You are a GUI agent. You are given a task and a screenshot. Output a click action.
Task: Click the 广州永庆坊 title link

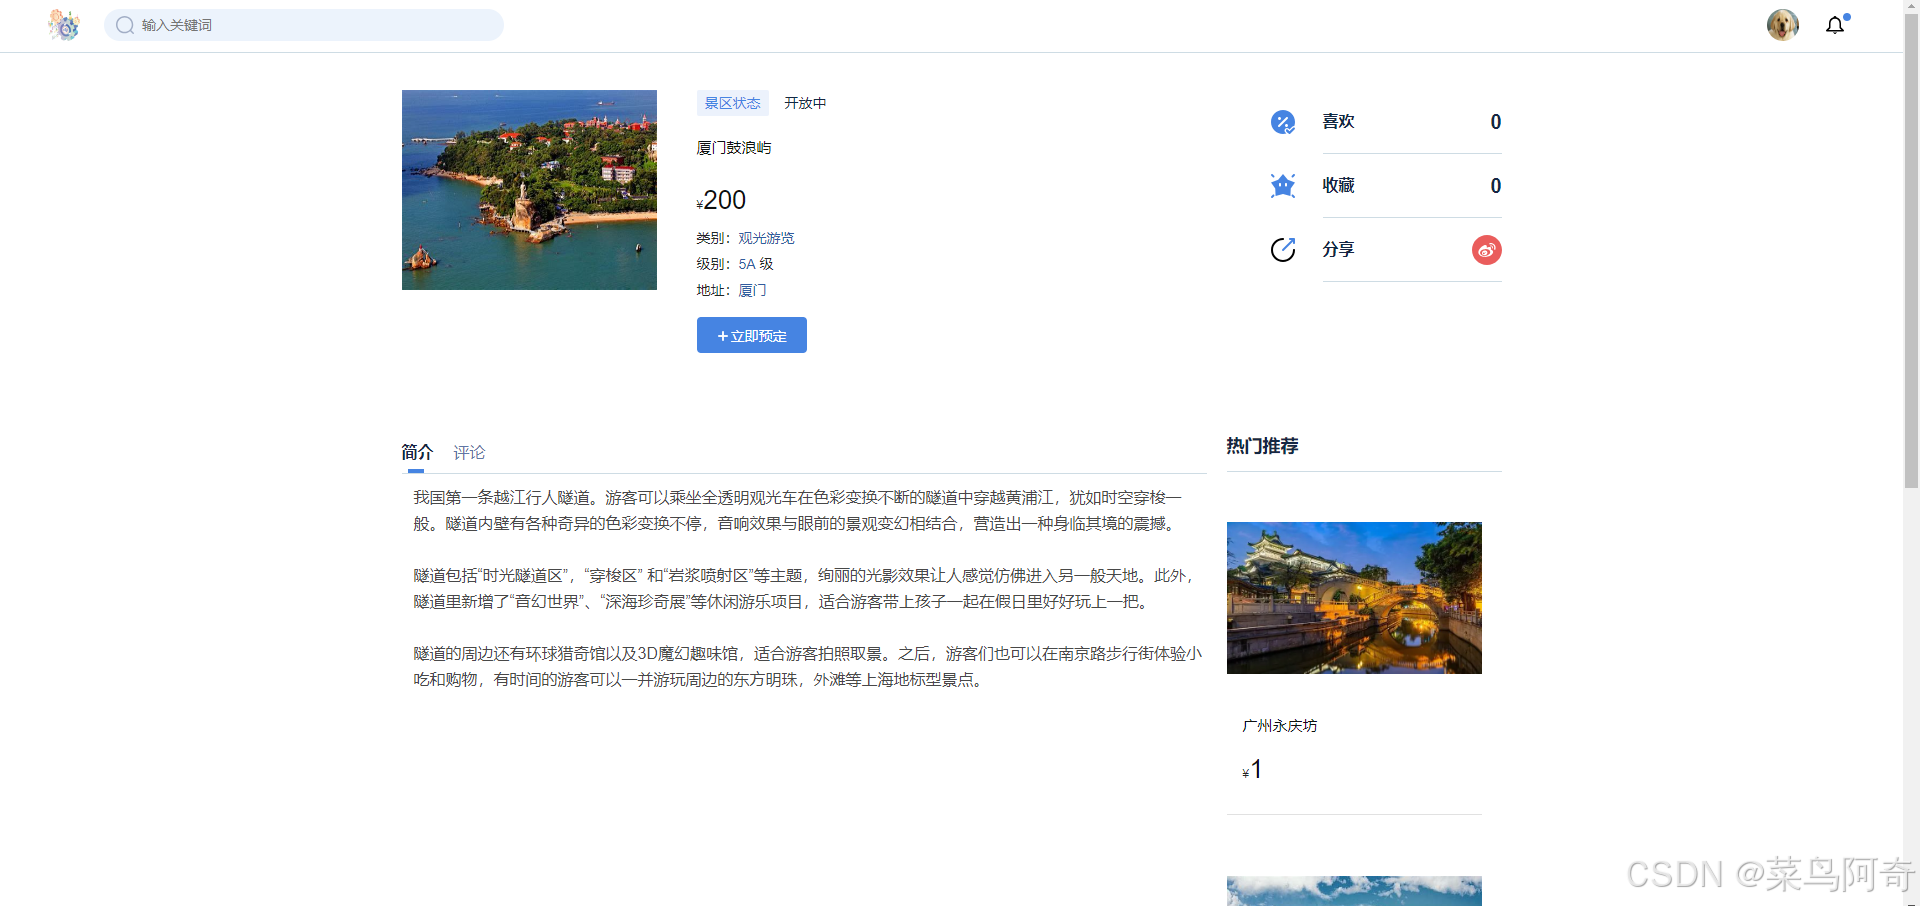click(x=1280, y=726)
